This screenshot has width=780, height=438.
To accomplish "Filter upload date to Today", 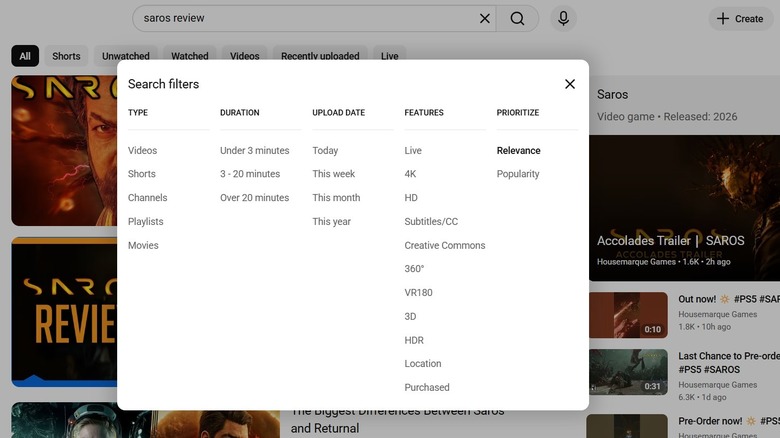I will pyautogui.click(x=325, y=150).
